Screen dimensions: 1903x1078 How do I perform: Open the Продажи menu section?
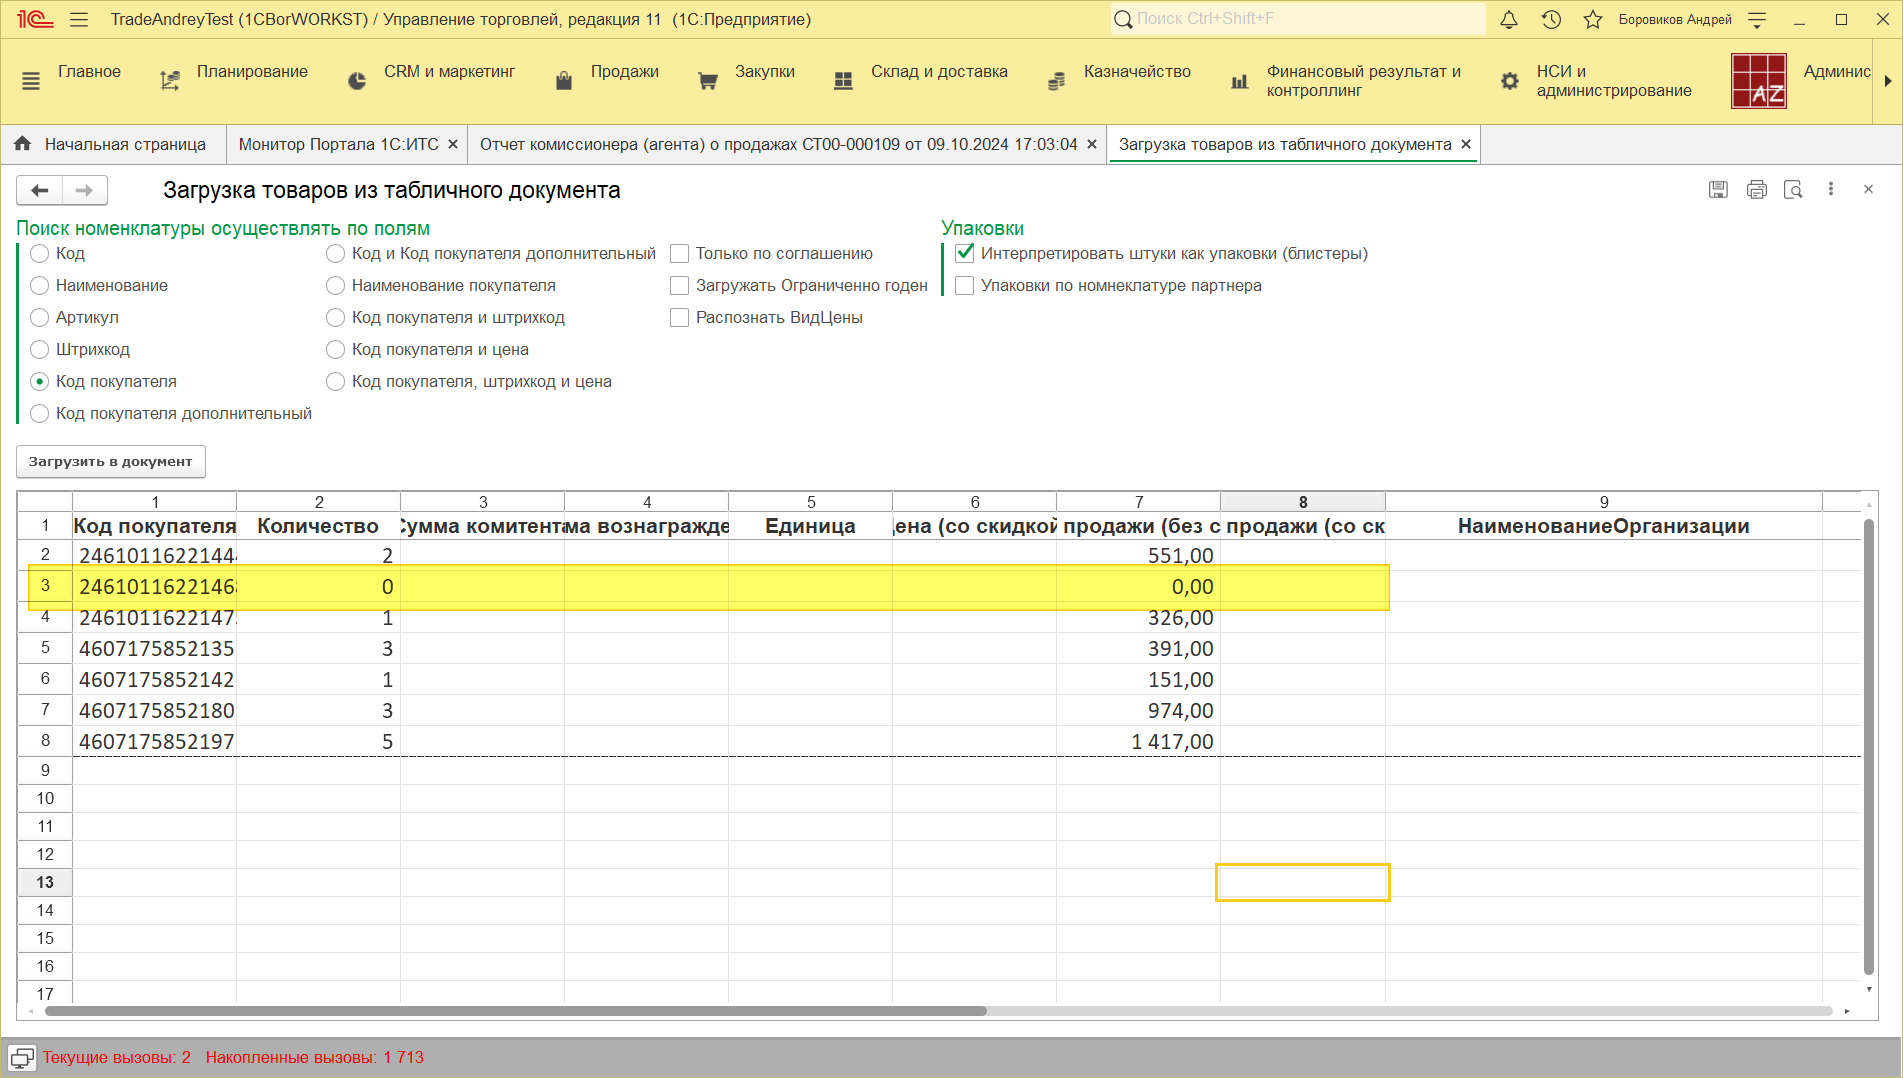(624, 72)
